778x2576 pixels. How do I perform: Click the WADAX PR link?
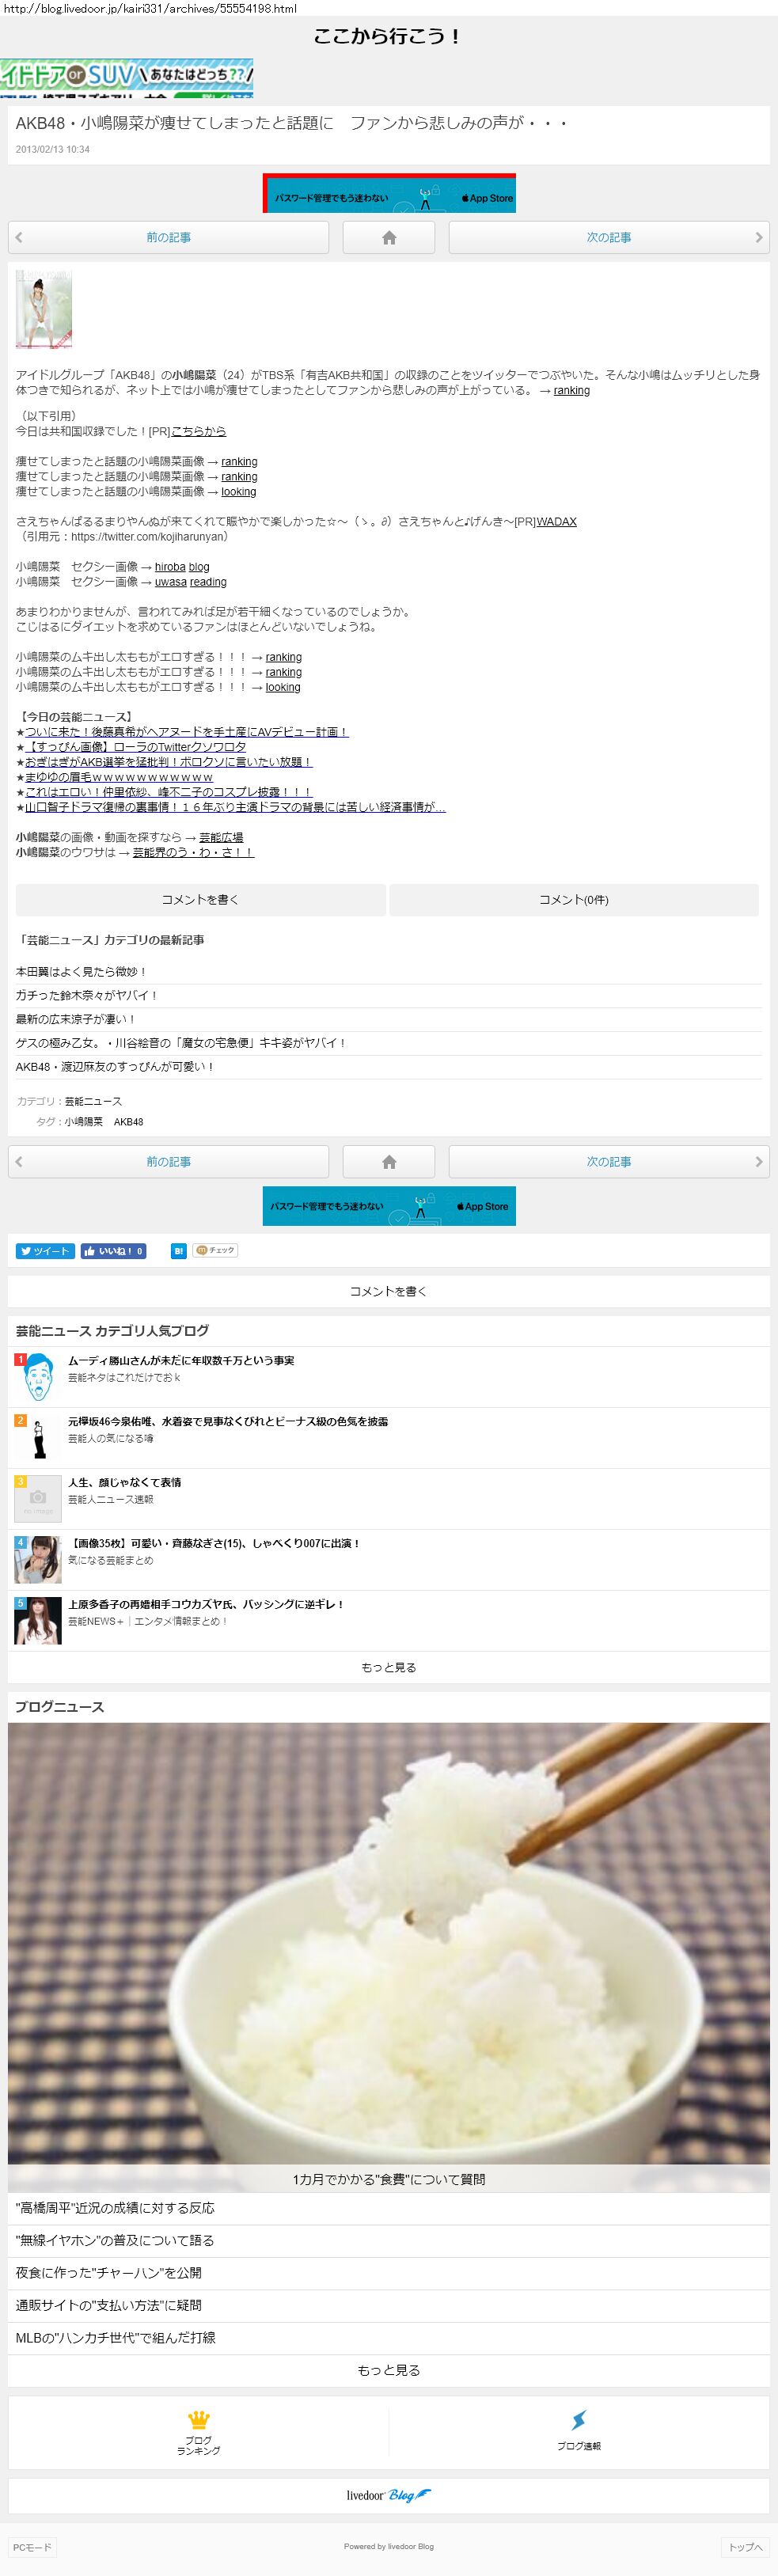coord(556,521)
